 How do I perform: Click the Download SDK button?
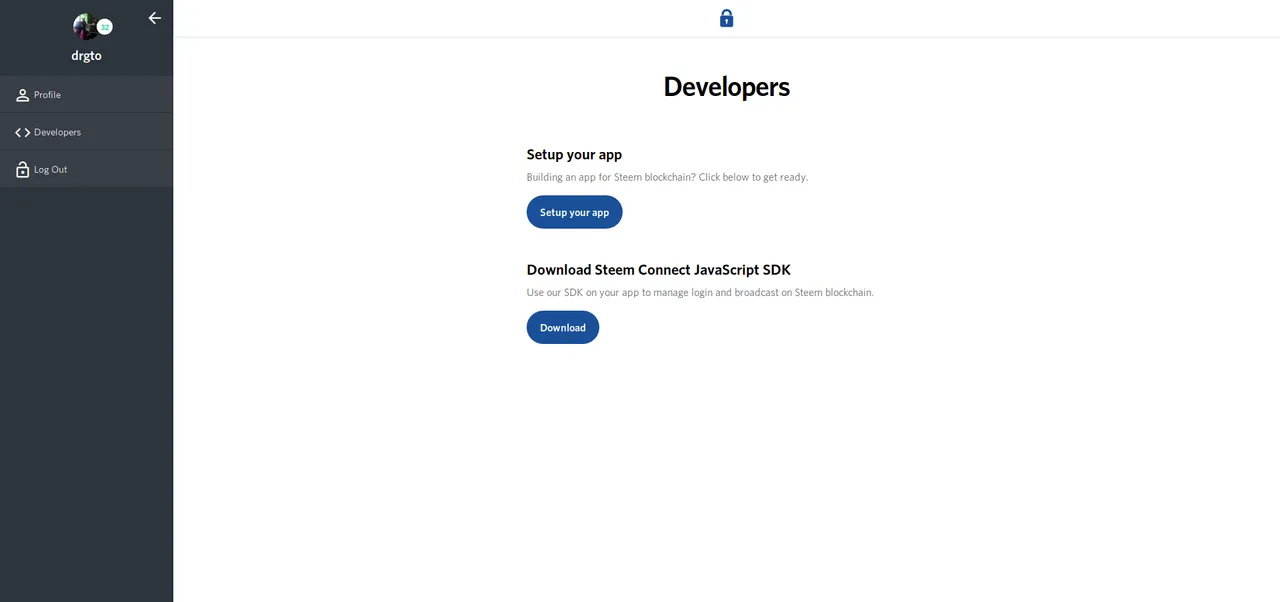click(x=563, y=327)
